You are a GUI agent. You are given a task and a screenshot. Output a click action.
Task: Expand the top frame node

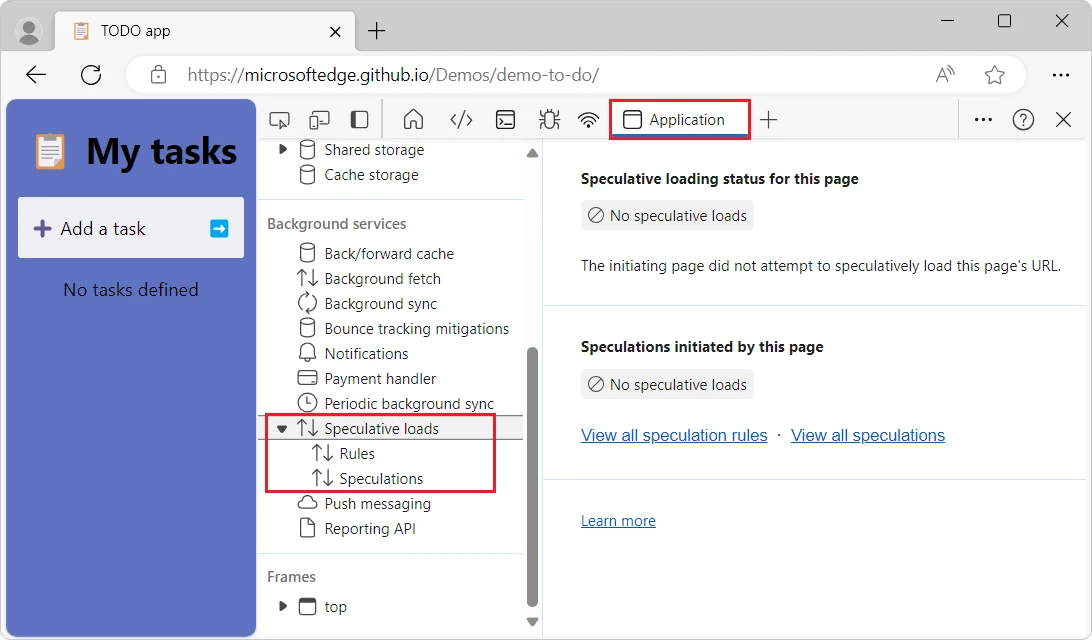(283, 606)
